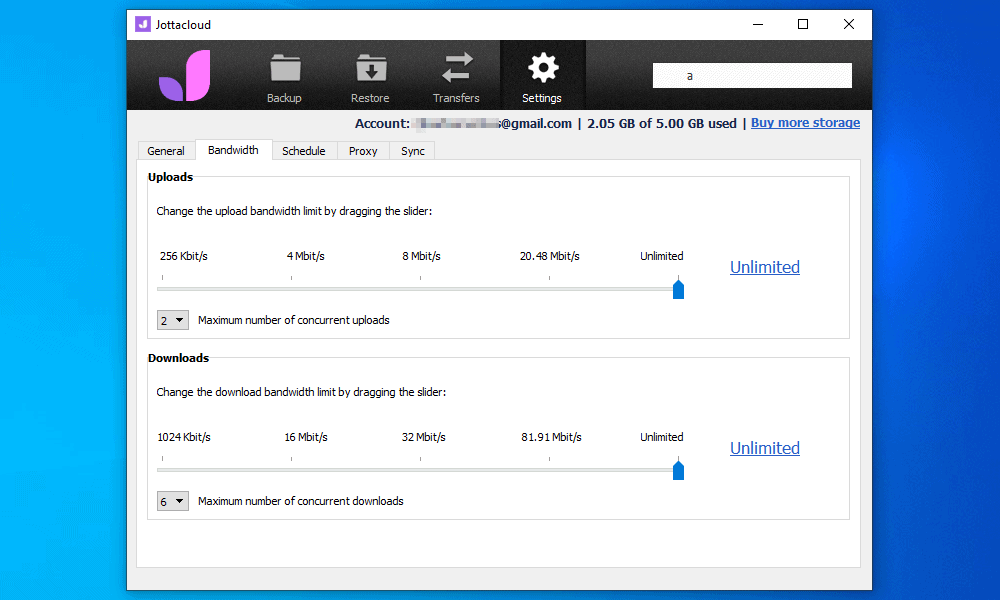Maximize the Jottacloud window
This screenshot has height=600, width=1000.
tap(803, 25)
